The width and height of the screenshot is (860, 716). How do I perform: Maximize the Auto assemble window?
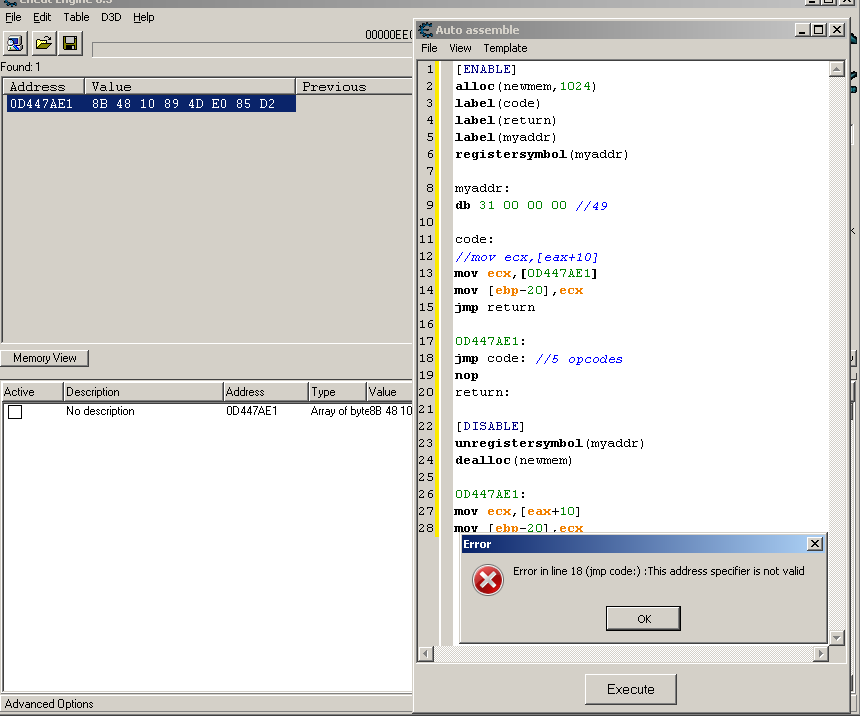tap(819, 30)
